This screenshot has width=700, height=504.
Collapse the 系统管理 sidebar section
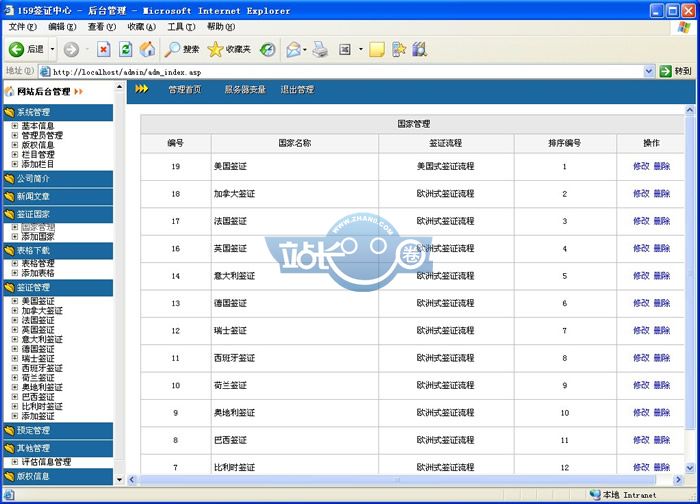pos(58,112)
